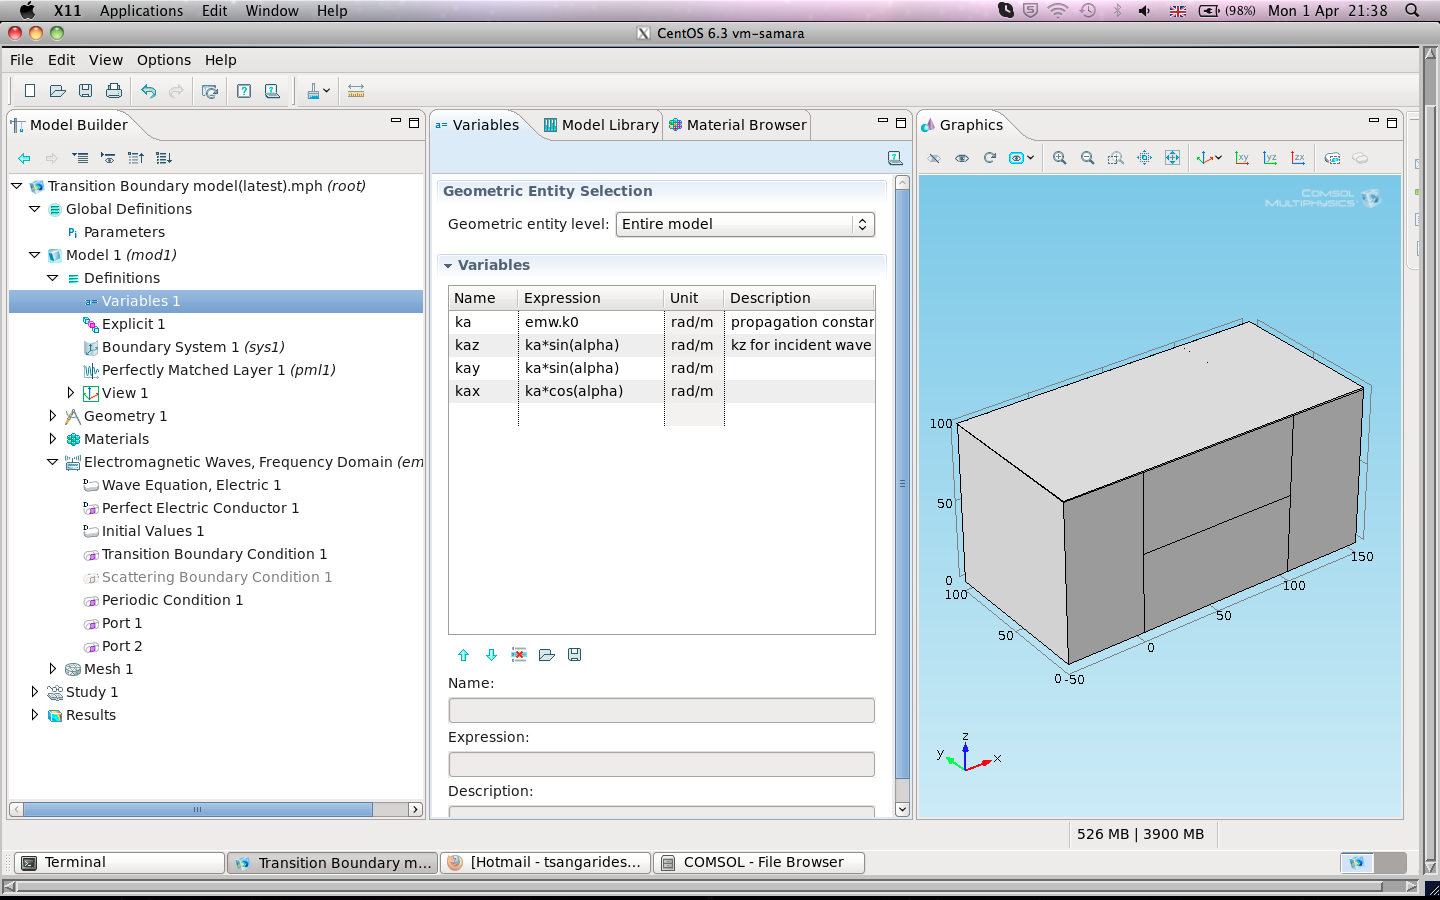Switch to Material Browser tab
1440x900 pixels.
coord(738,125)
